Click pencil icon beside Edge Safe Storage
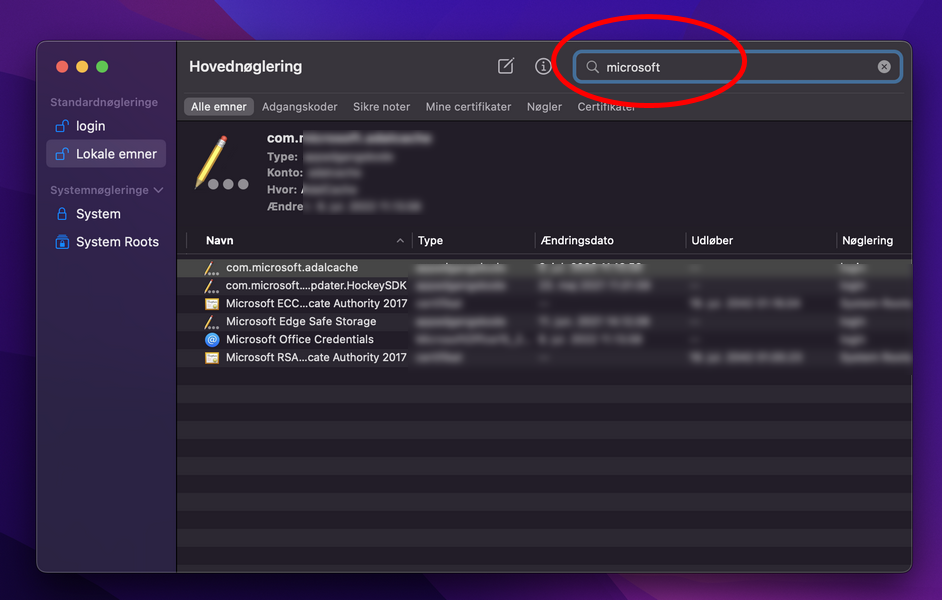This screenshot has width=942, height=600. (x=211, y=322)
